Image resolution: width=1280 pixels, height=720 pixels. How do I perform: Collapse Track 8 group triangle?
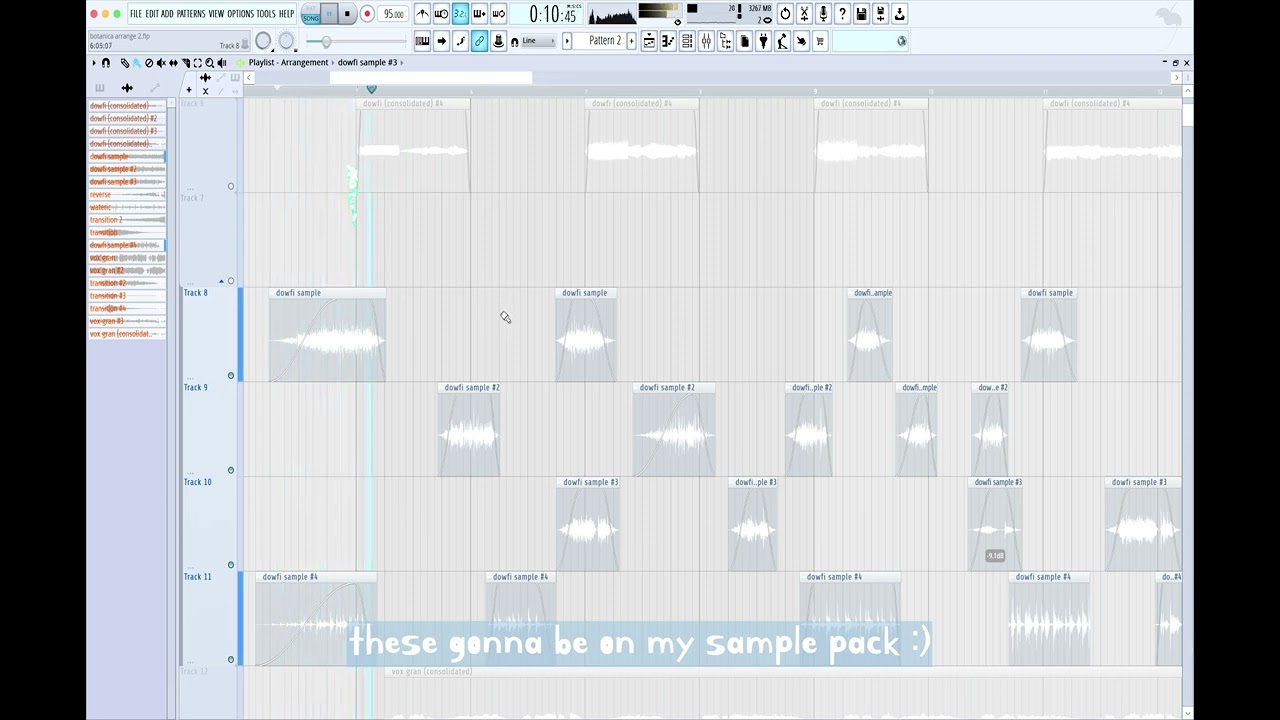[222, 282]
